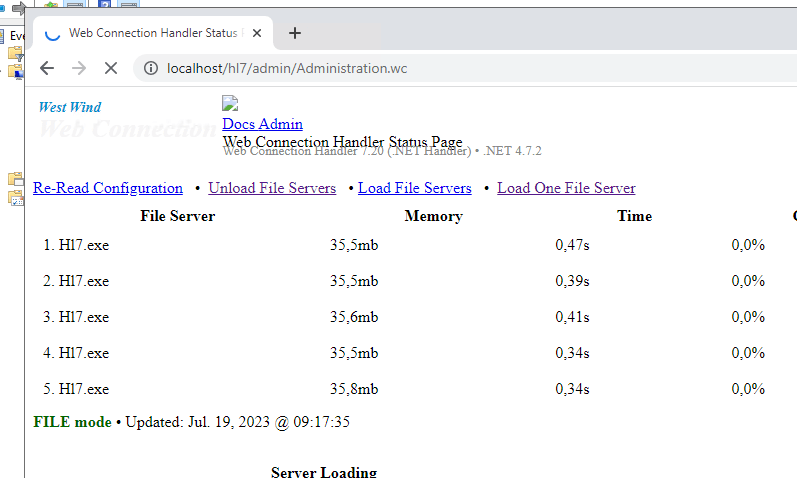This screenshot has width=797, height=478.
Task: Open a new browser tab
Action: pyautogui.click(x=294, y=33)
